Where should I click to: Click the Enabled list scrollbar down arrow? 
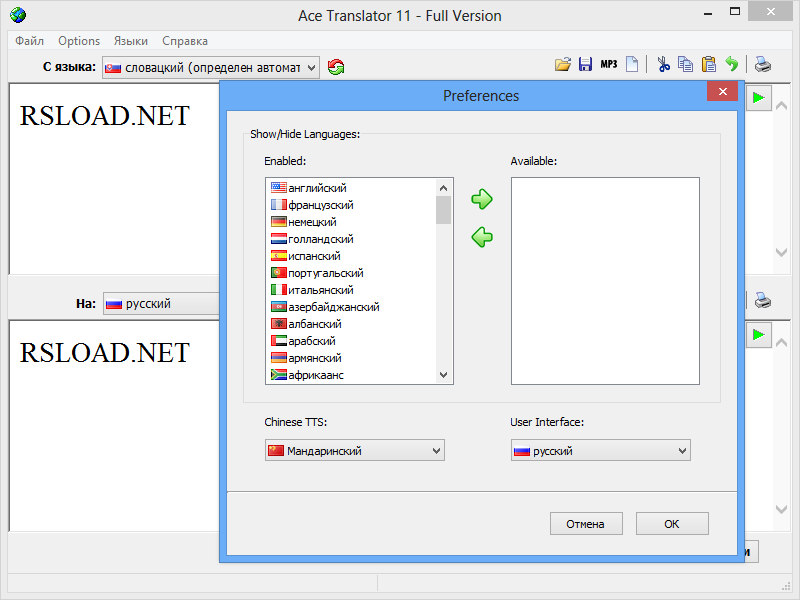pyautogui.click(x=443, y=375)
